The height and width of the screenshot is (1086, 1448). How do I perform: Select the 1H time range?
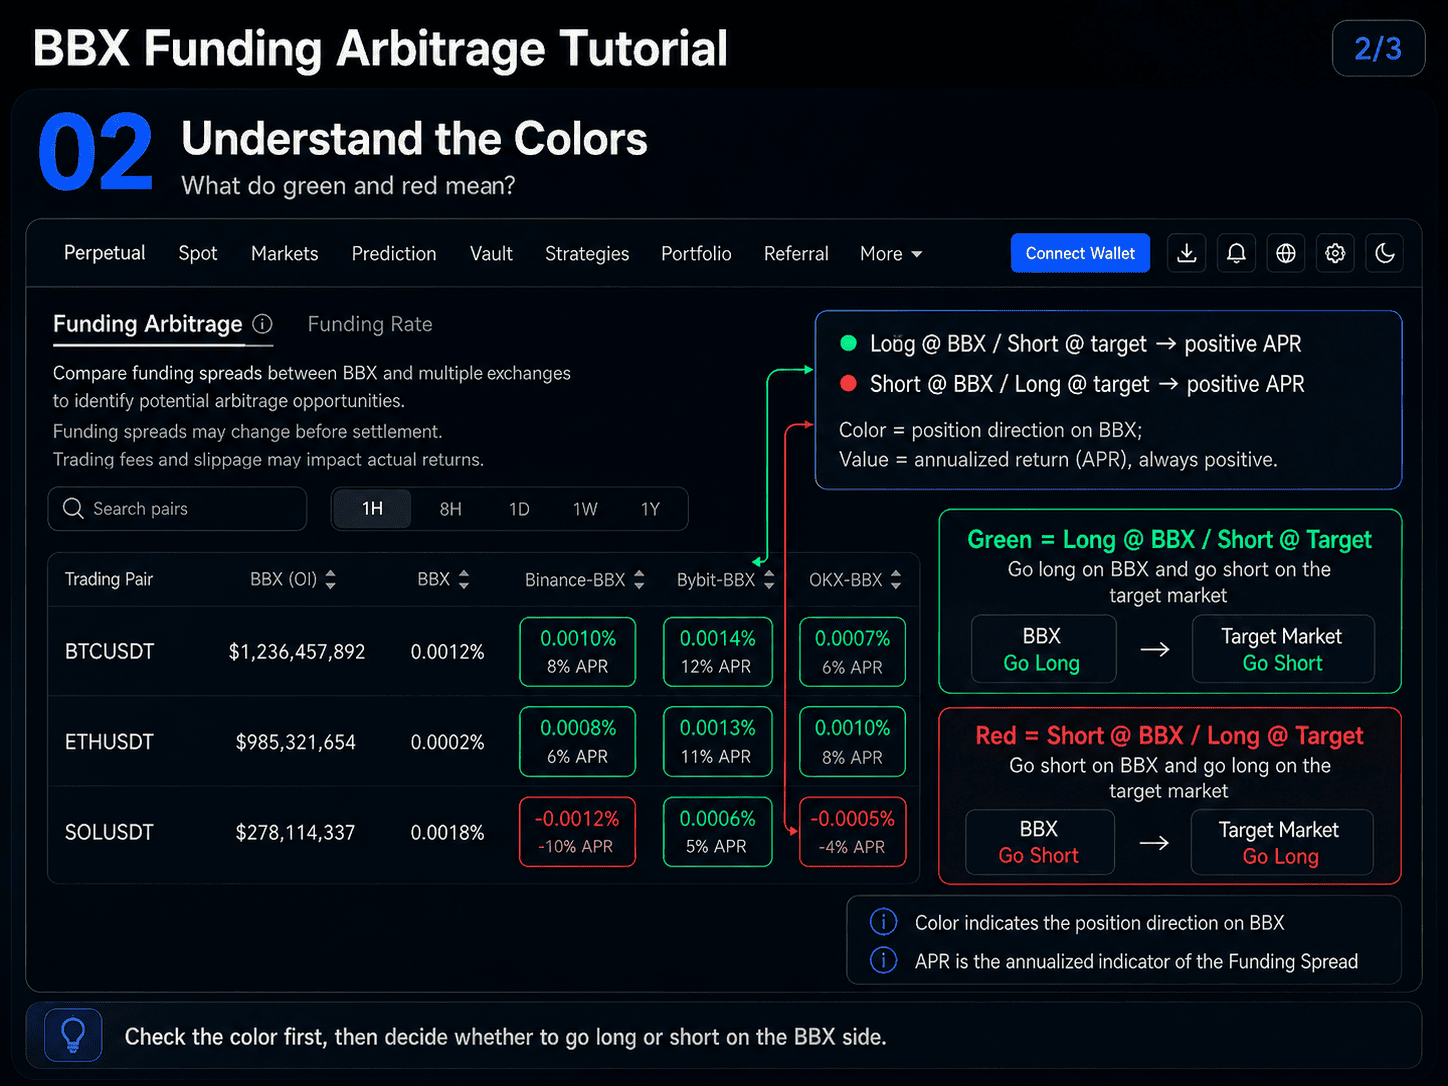click(372, 509)
